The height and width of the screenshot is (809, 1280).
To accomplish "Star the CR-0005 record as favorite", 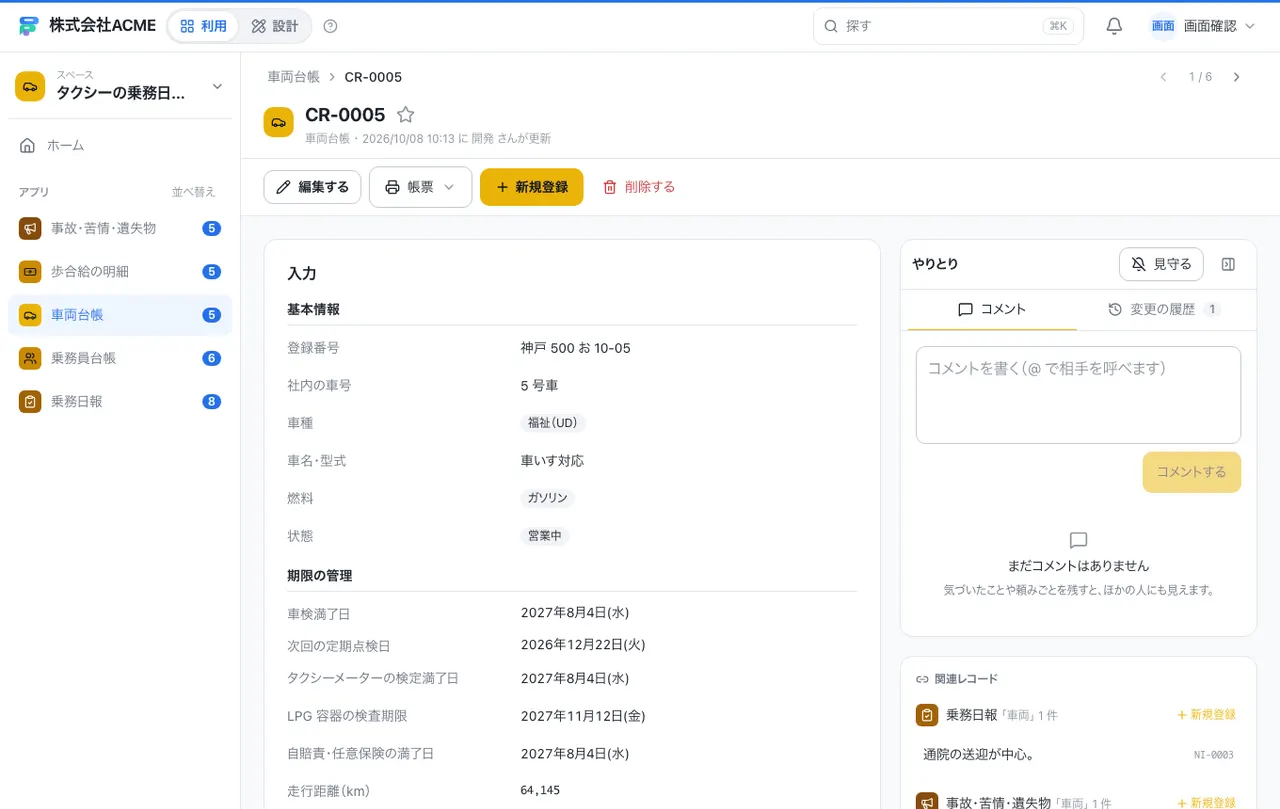I will point(405,115).
